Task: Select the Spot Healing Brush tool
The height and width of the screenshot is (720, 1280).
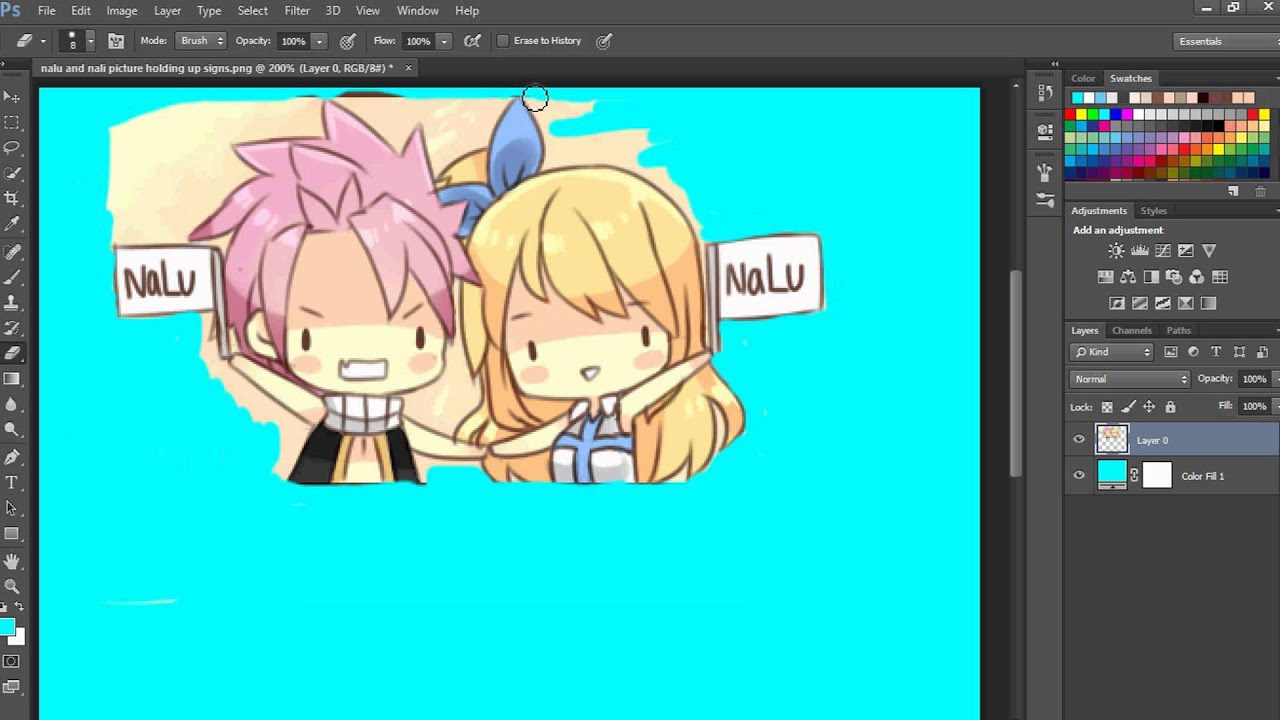Action: coord(12,253)
